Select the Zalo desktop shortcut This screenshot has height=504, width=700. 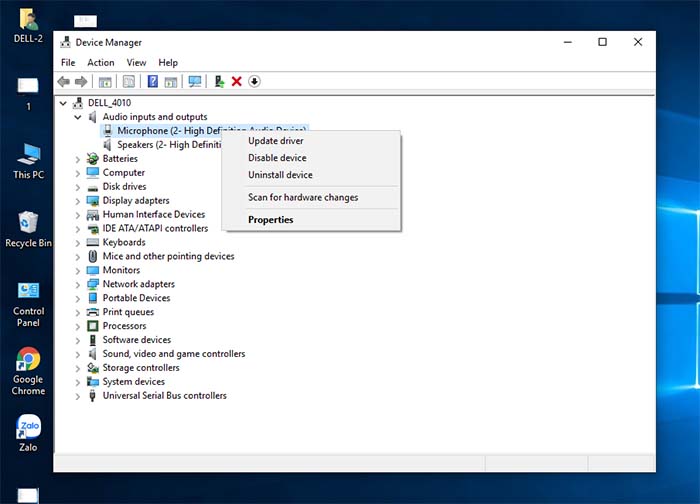pyautogui.click(x=29, y=433)
